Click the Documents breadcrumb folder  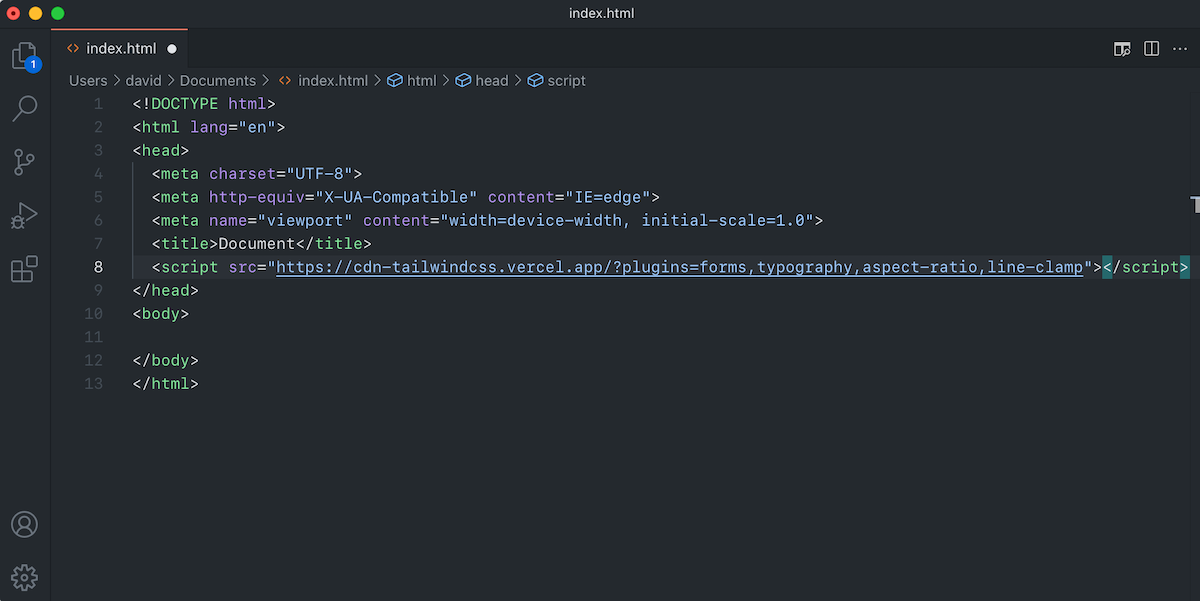217,80
